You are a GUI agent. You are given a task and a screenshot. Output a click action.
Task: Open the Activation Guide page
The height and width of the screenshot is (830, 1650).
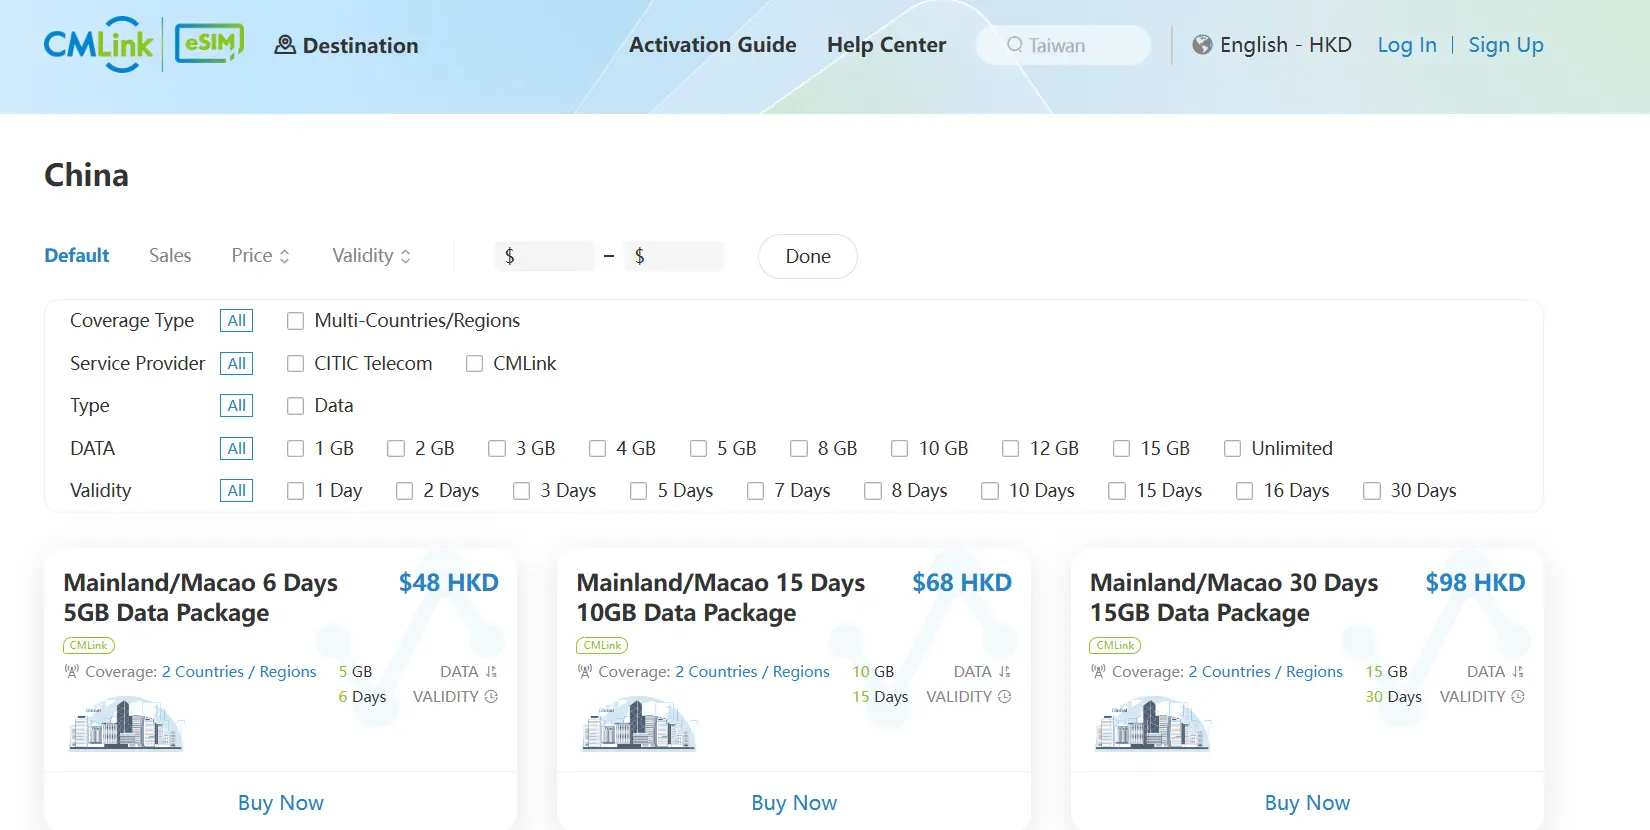(x=713, y=45)
